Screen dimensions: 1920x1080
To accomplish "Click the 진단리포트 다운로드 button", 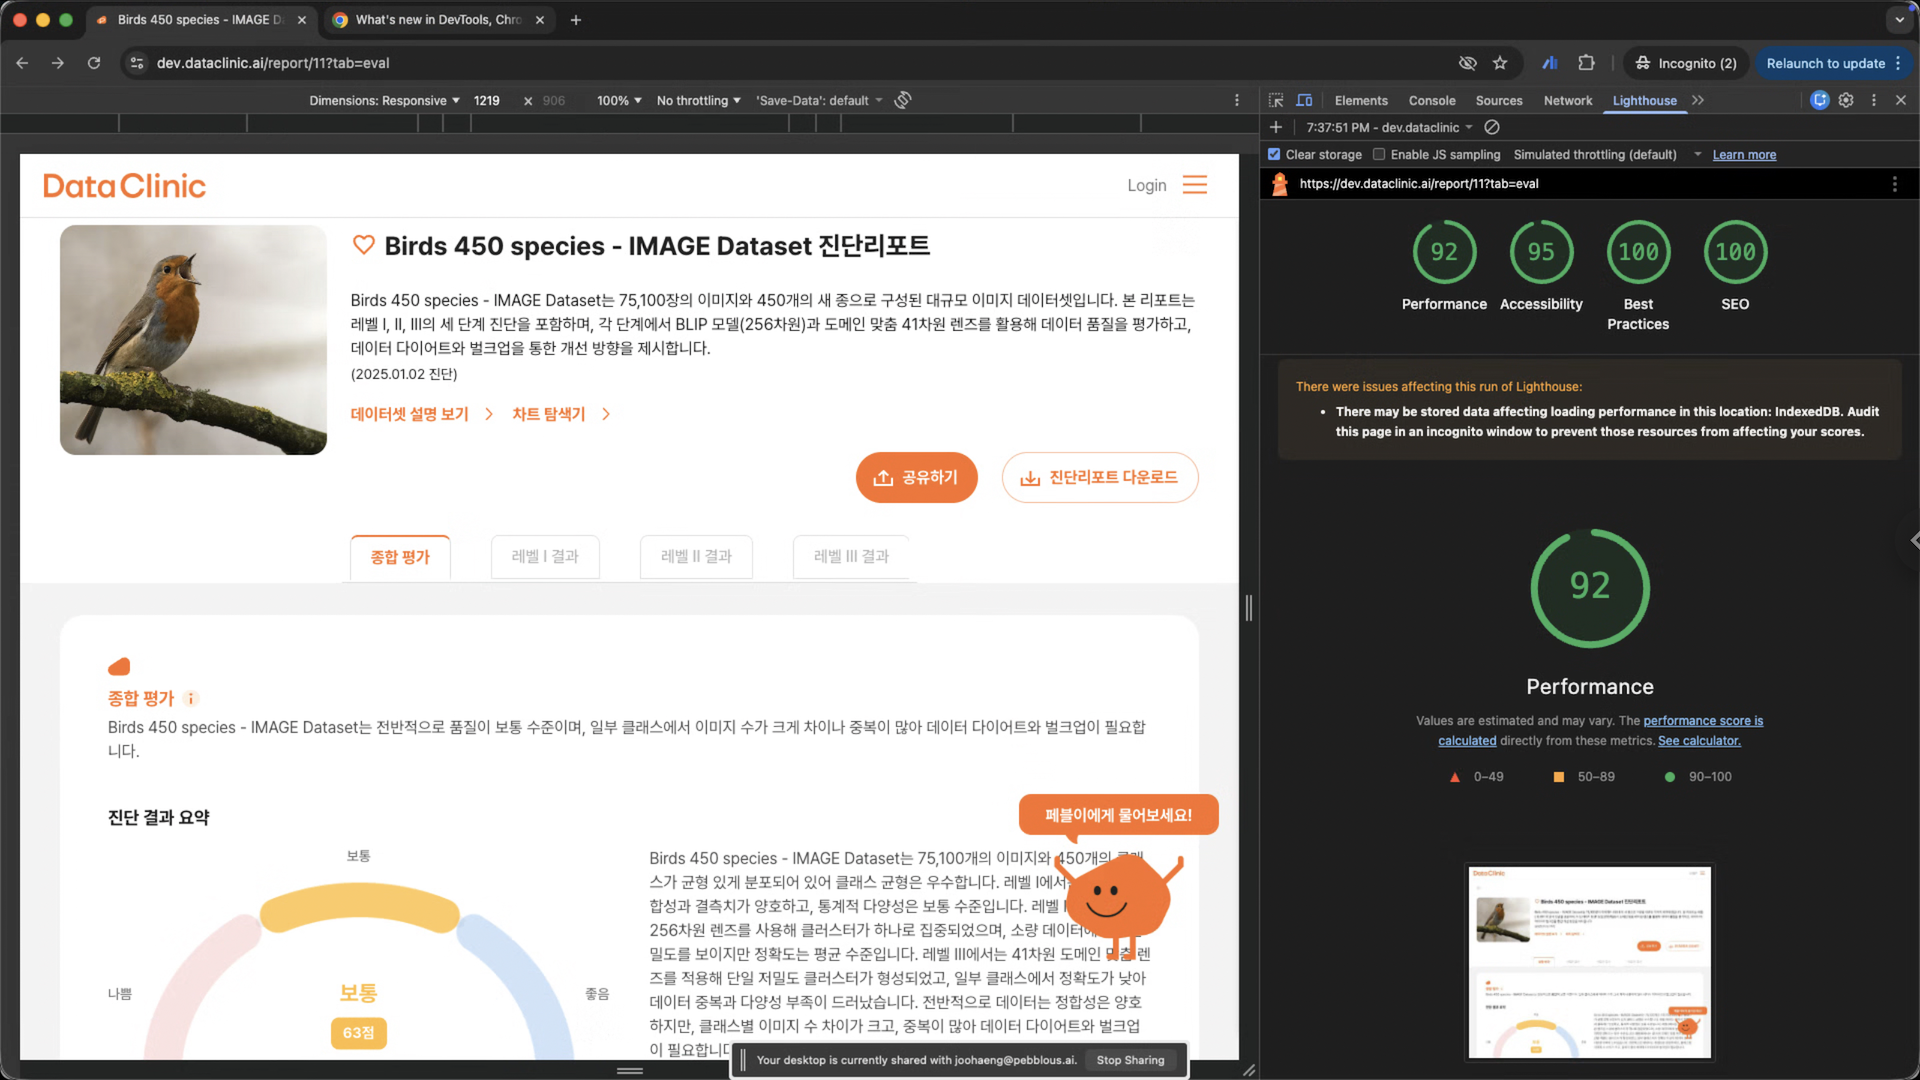I will [1100, 477].
